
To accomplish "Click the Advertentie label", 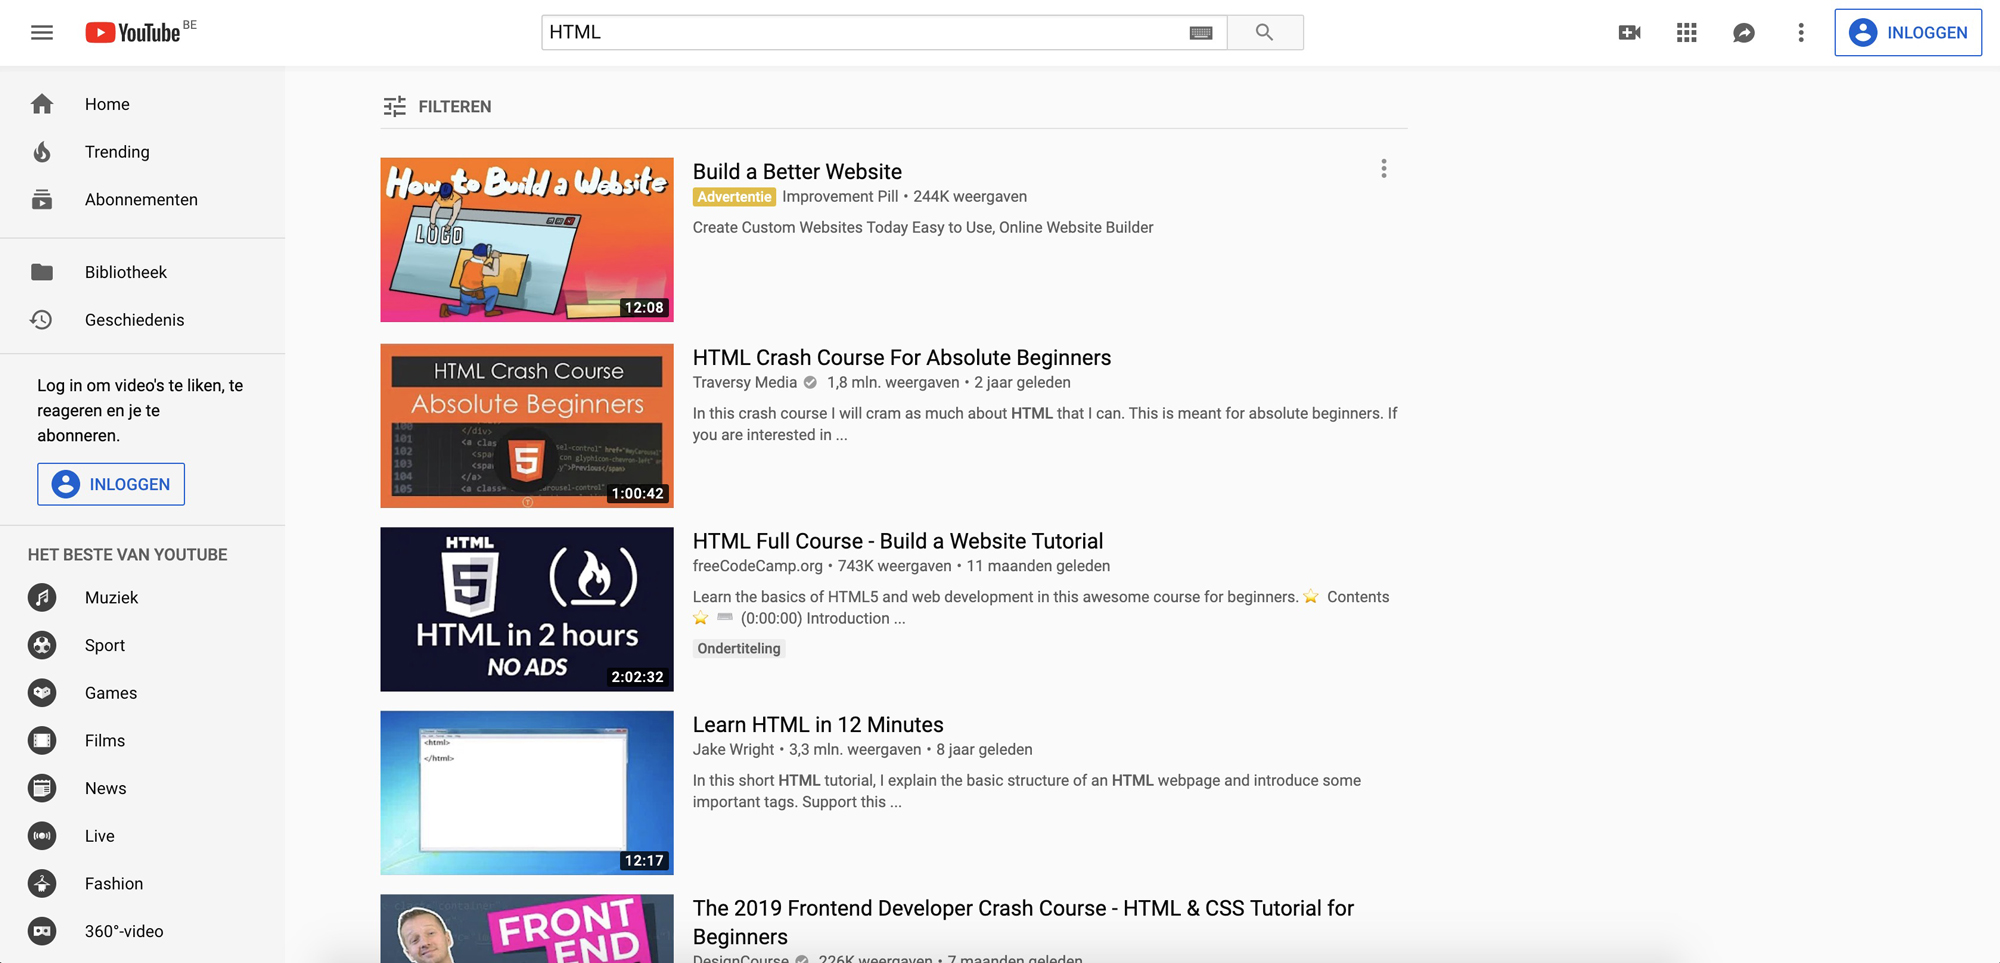I will 734,197.
